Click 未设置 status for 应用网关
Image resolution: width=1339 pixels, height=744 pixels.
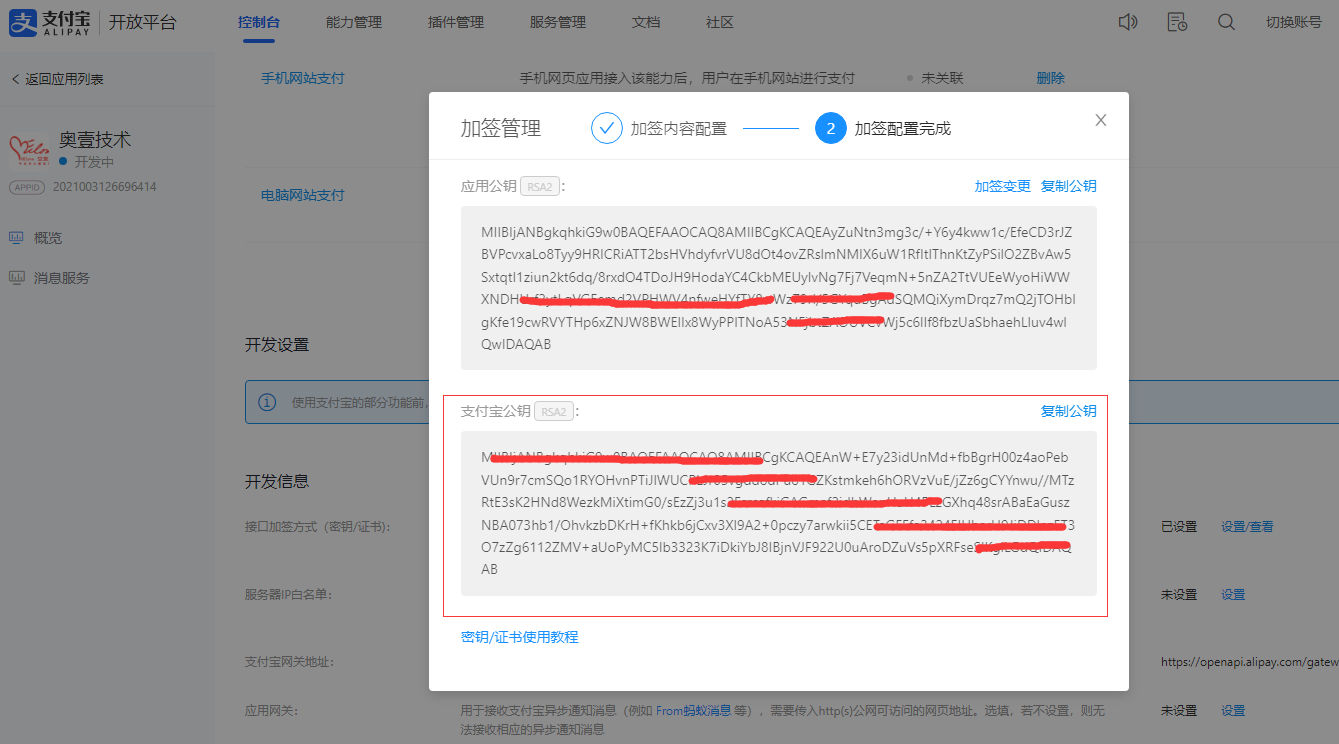pos(1179,710)
